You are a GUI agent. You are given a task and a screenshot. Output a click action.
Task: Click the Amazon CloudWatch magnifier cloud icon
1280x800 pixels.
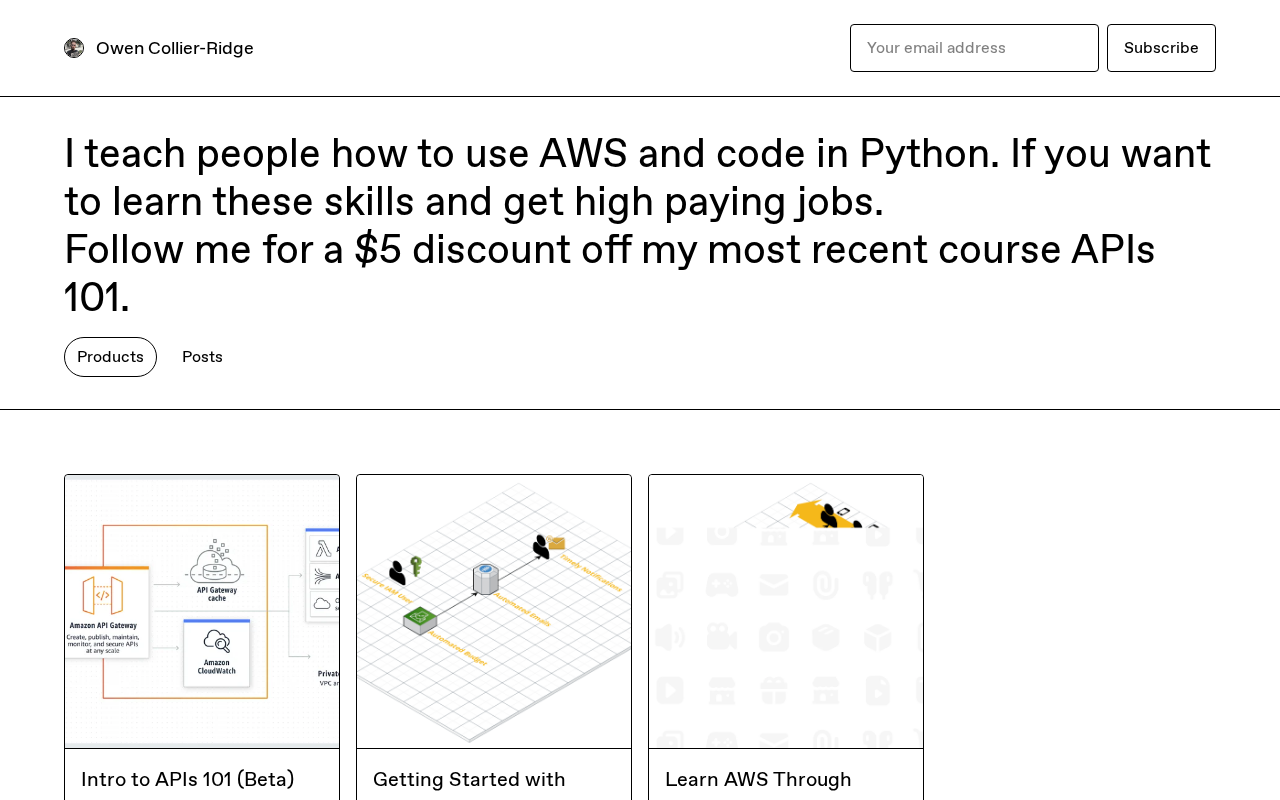coord(216,640)
